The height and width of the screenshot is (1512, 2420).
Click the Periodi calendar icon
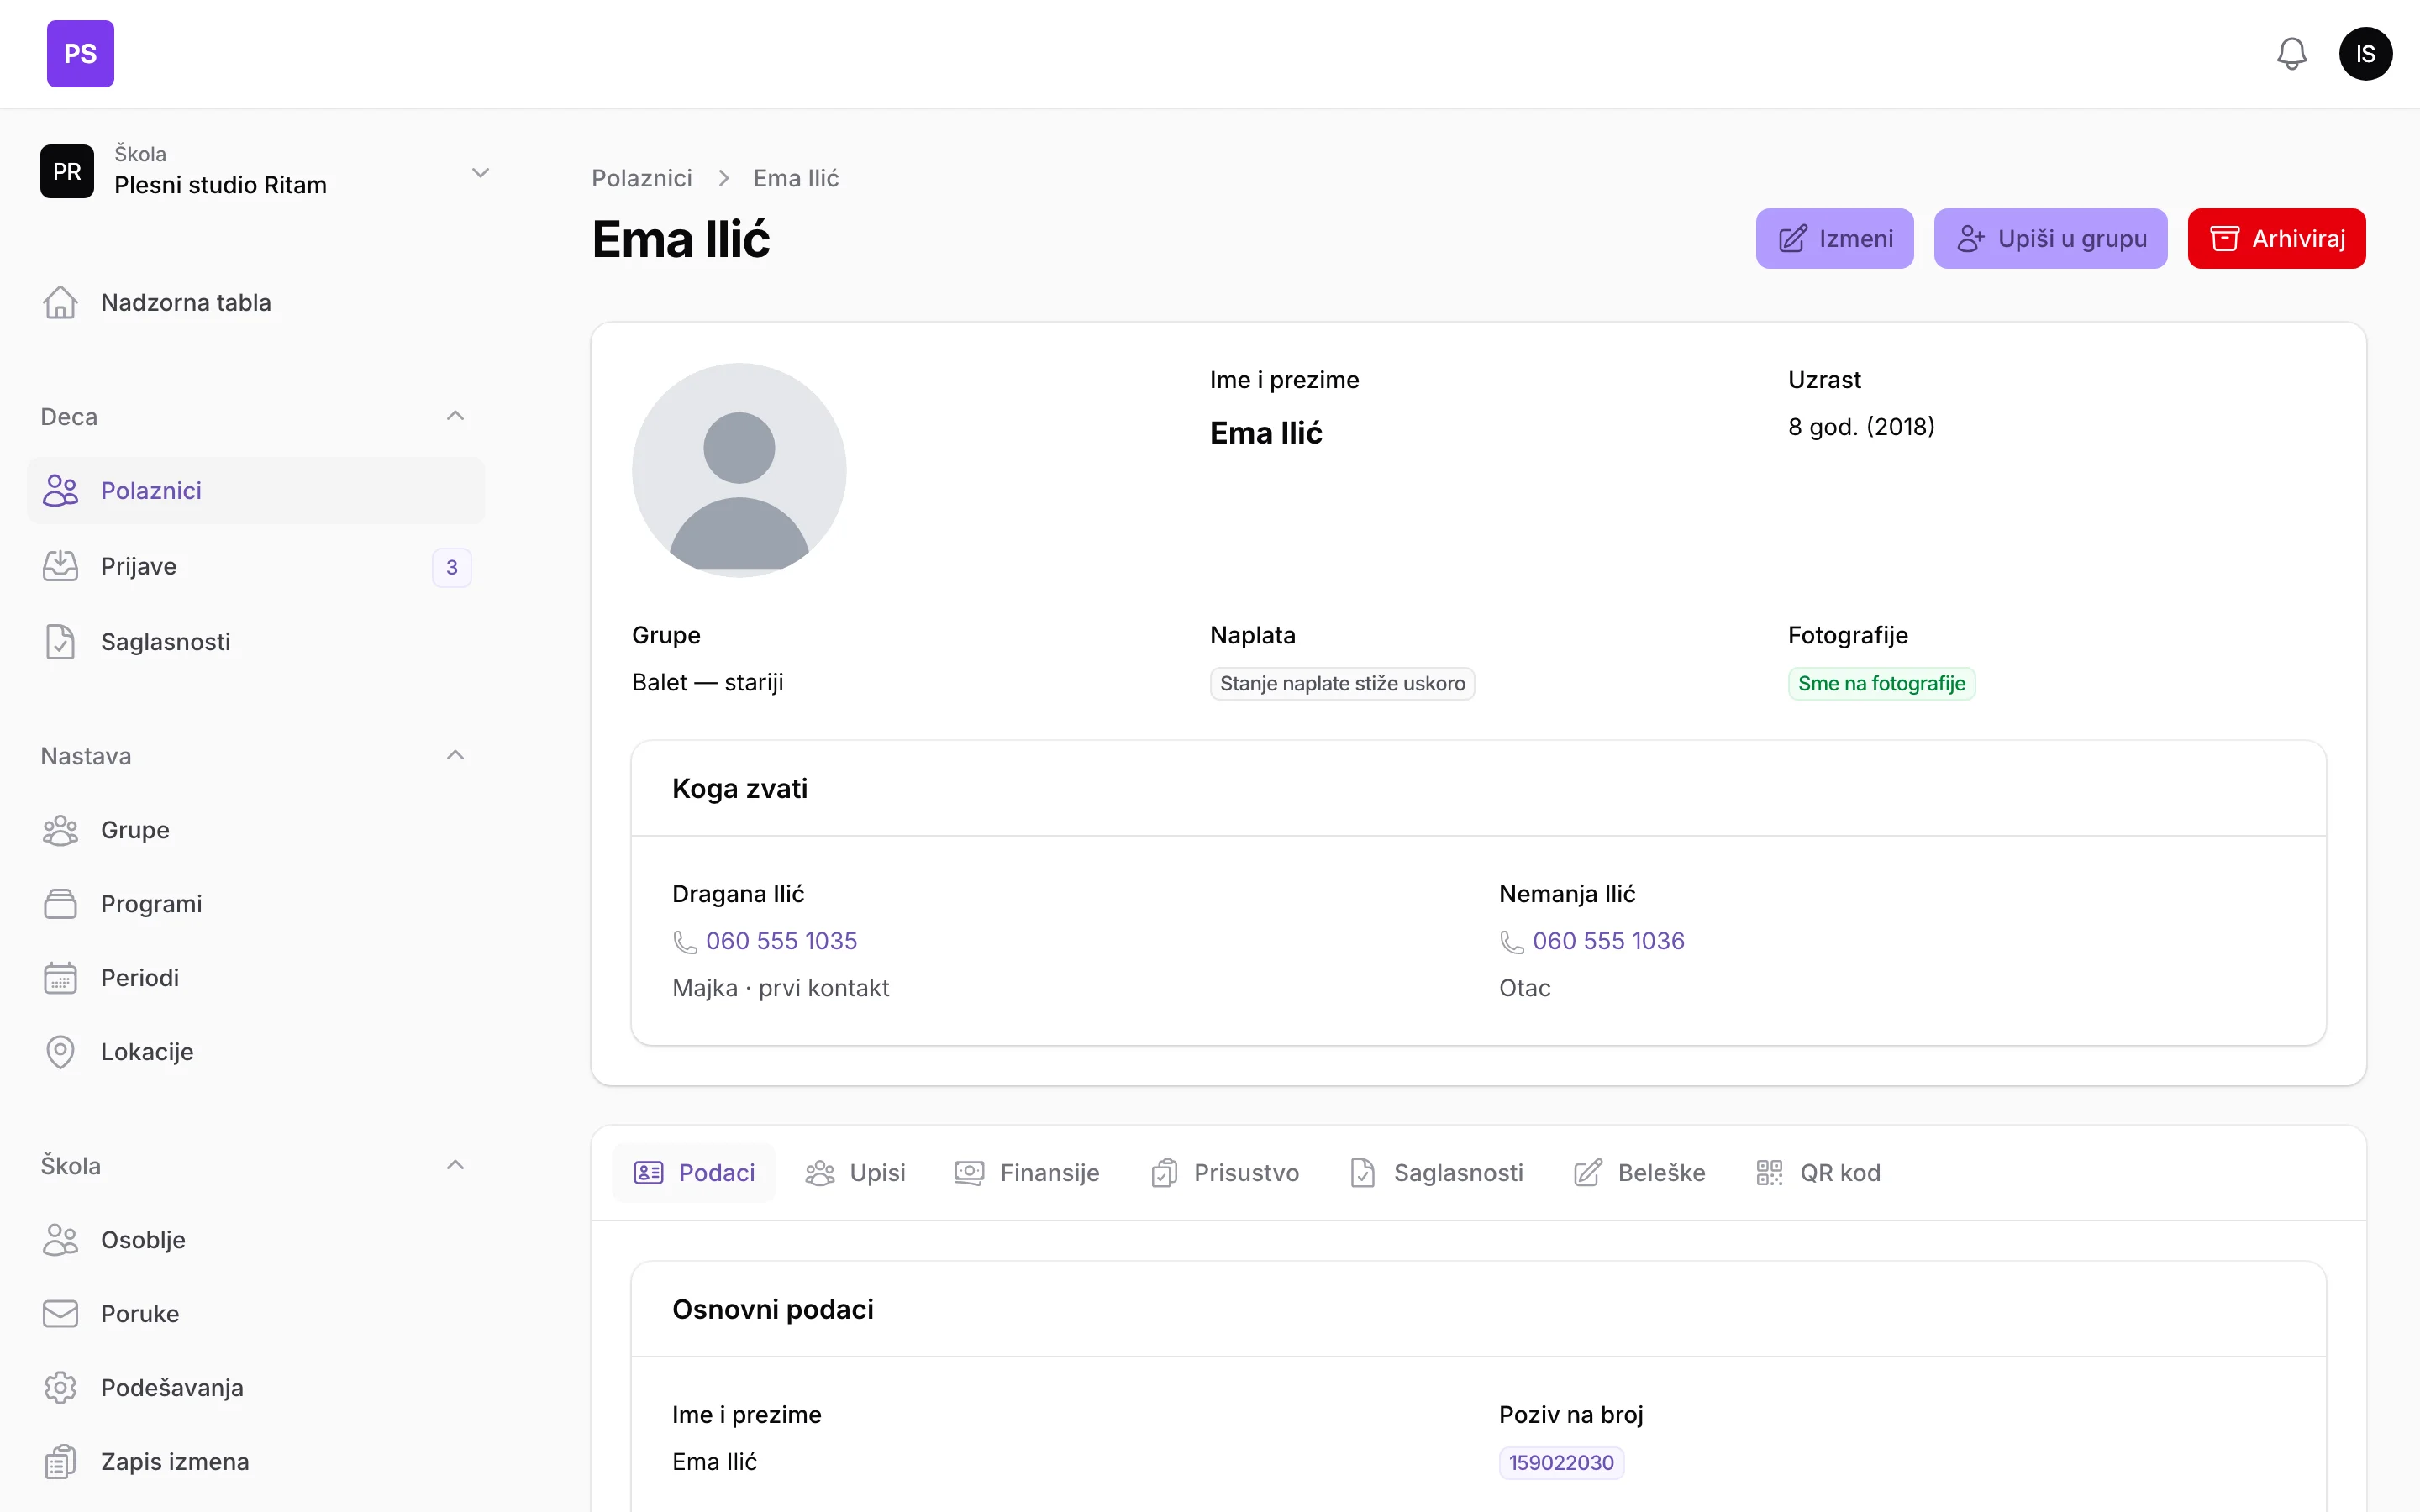pos(60,978)
